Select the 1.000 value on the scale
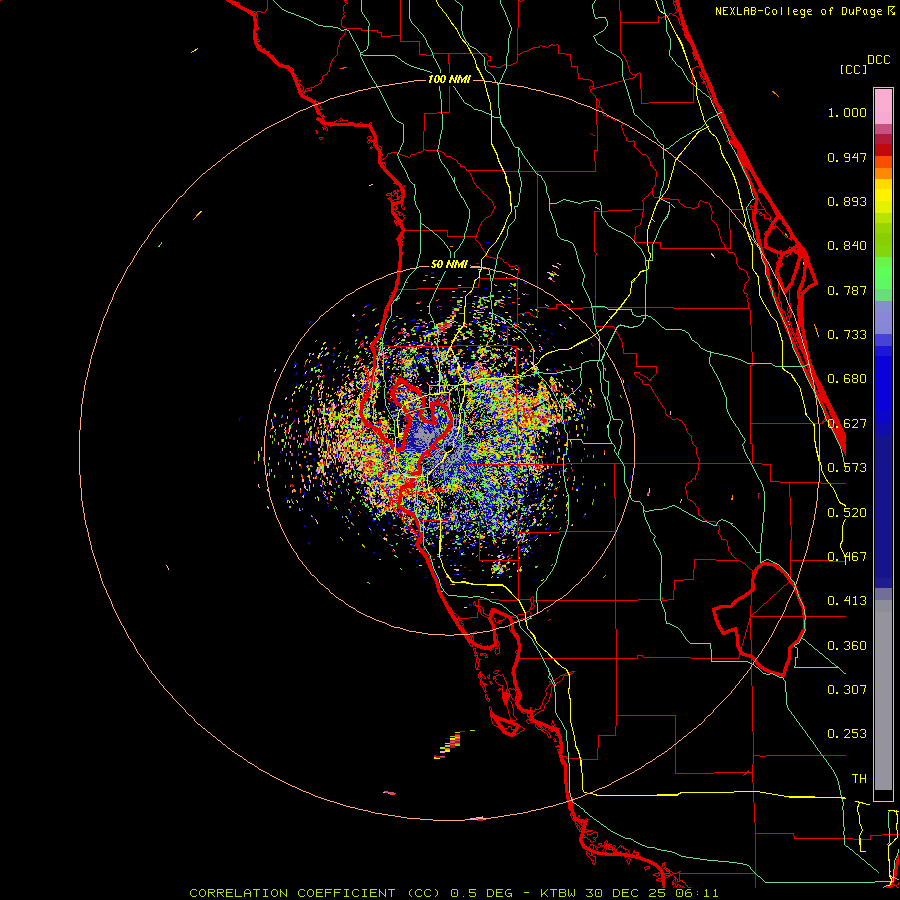Viewport: 900px width, 900px height. (847, 112)
